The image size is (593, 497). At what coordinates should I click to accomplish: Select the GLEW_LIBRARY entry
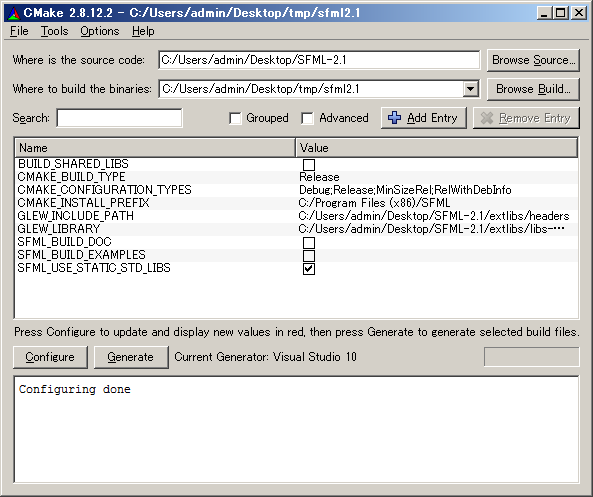59,229
